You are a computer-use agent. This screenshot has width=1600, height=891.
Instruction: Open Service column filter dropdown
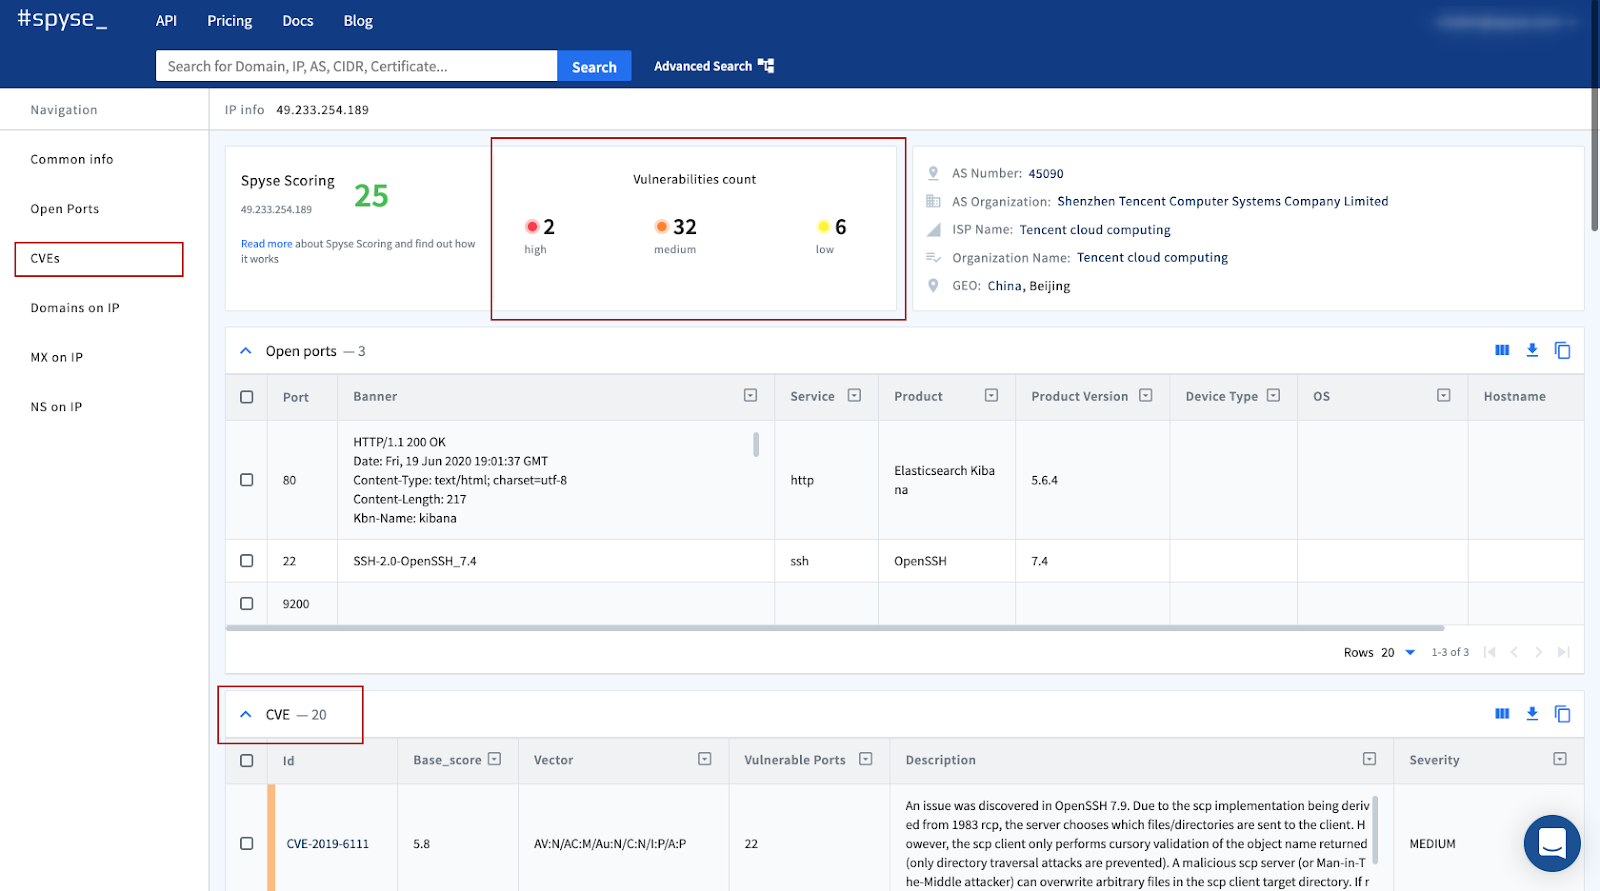click(854, 396)
